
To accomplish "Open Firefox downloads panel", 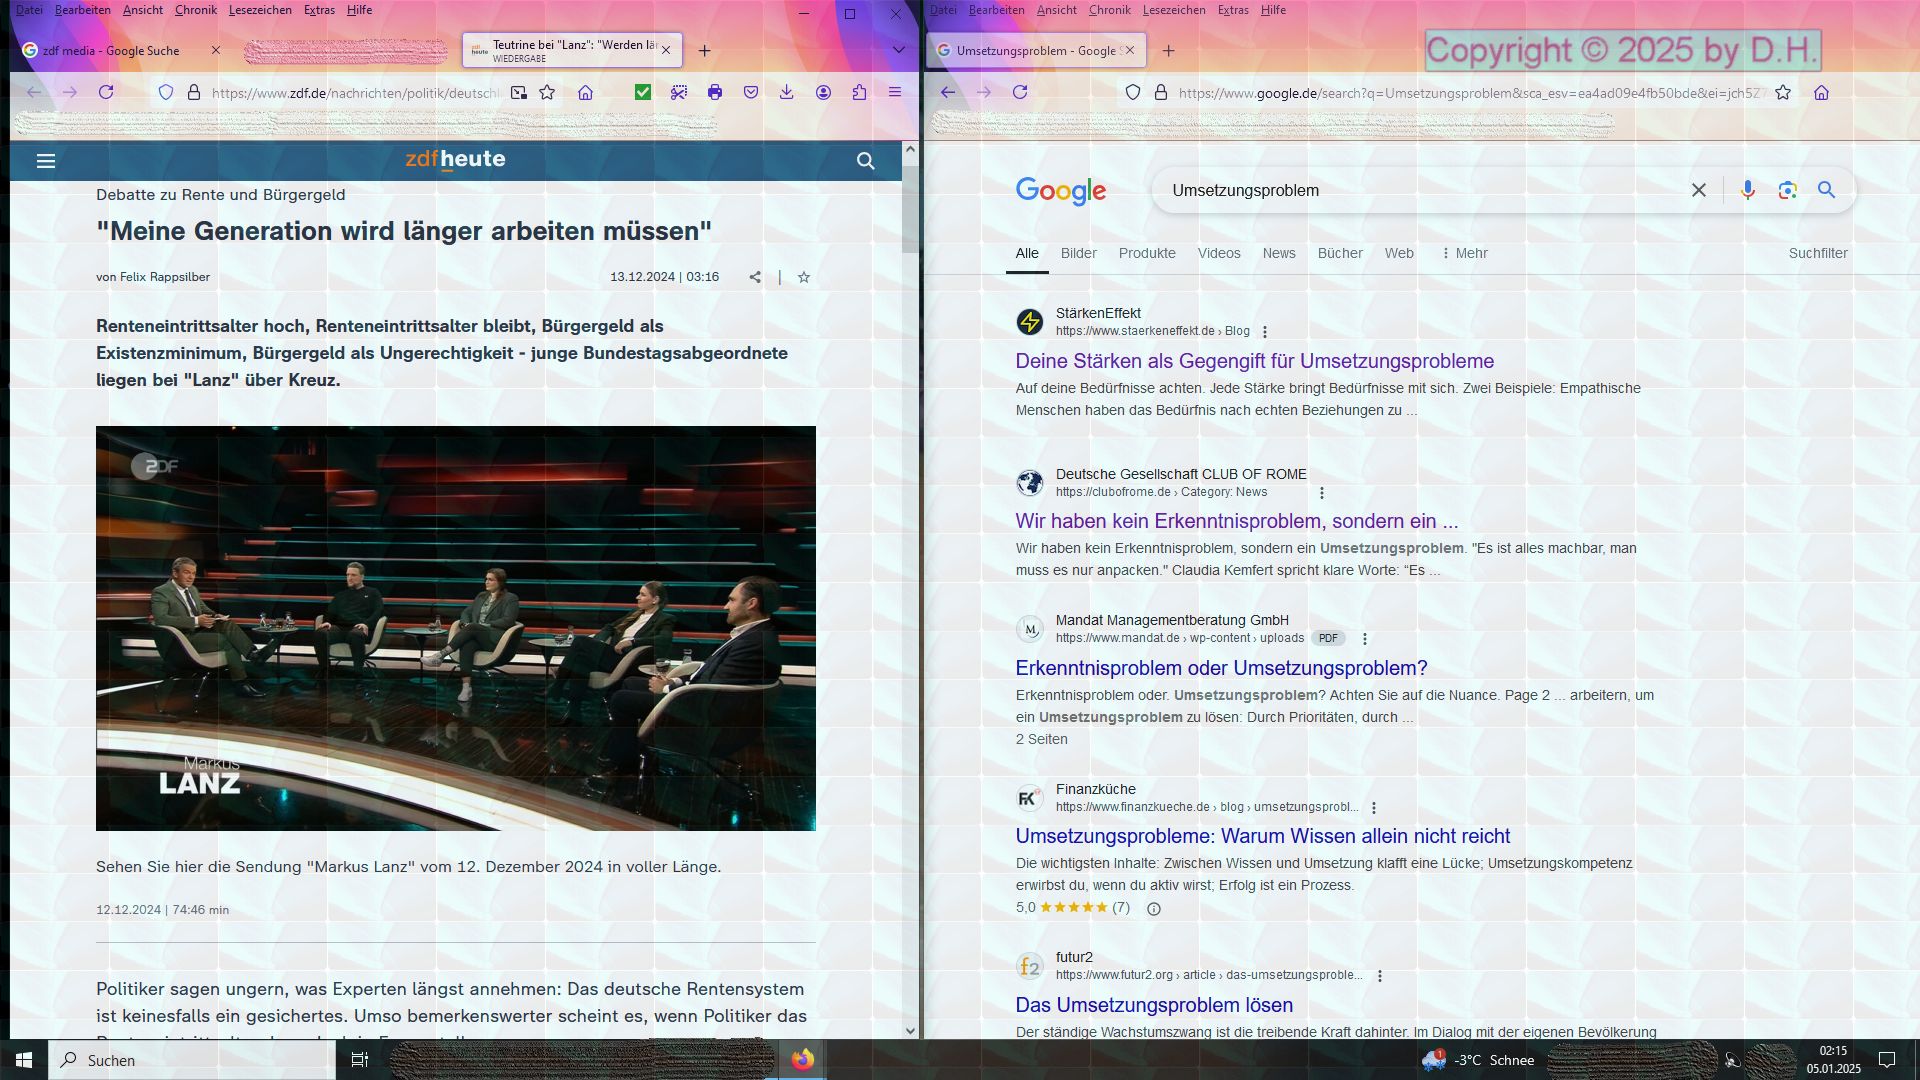I will click(787, 92).
